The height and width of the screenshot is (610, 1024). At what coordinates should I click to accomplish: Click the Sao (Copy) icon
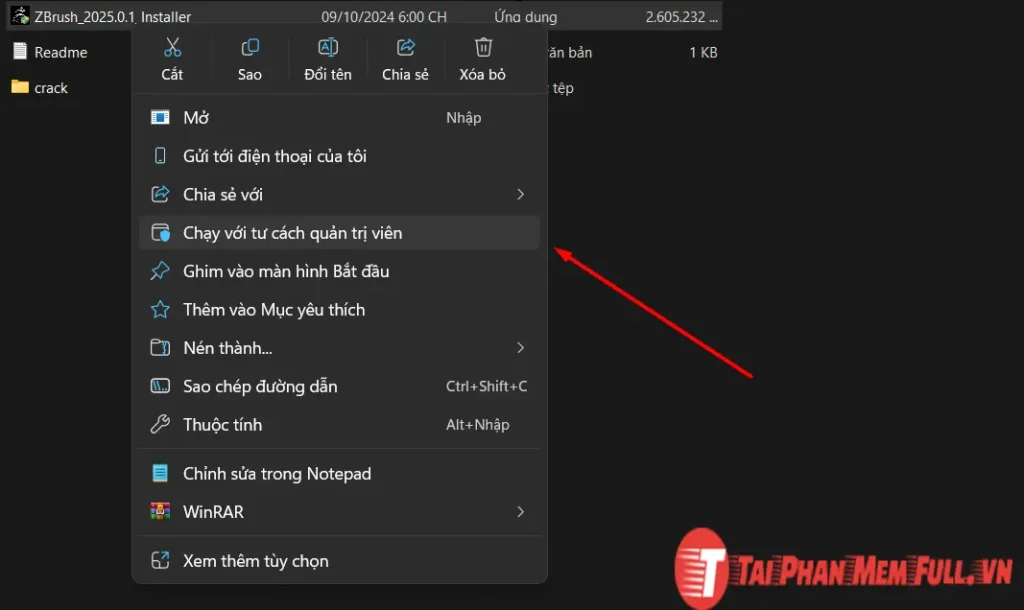click(249, 46)
